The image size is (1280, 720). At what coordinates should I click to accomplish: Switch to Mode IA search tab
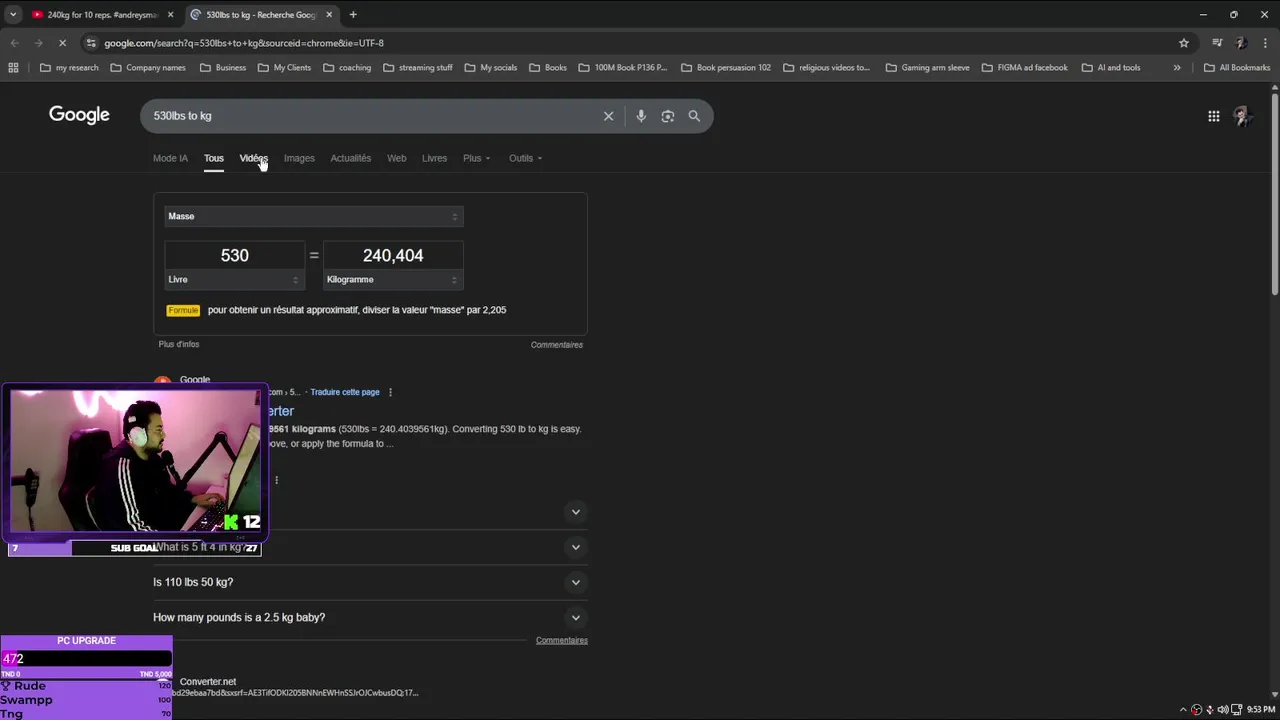(x=170, y=158)
